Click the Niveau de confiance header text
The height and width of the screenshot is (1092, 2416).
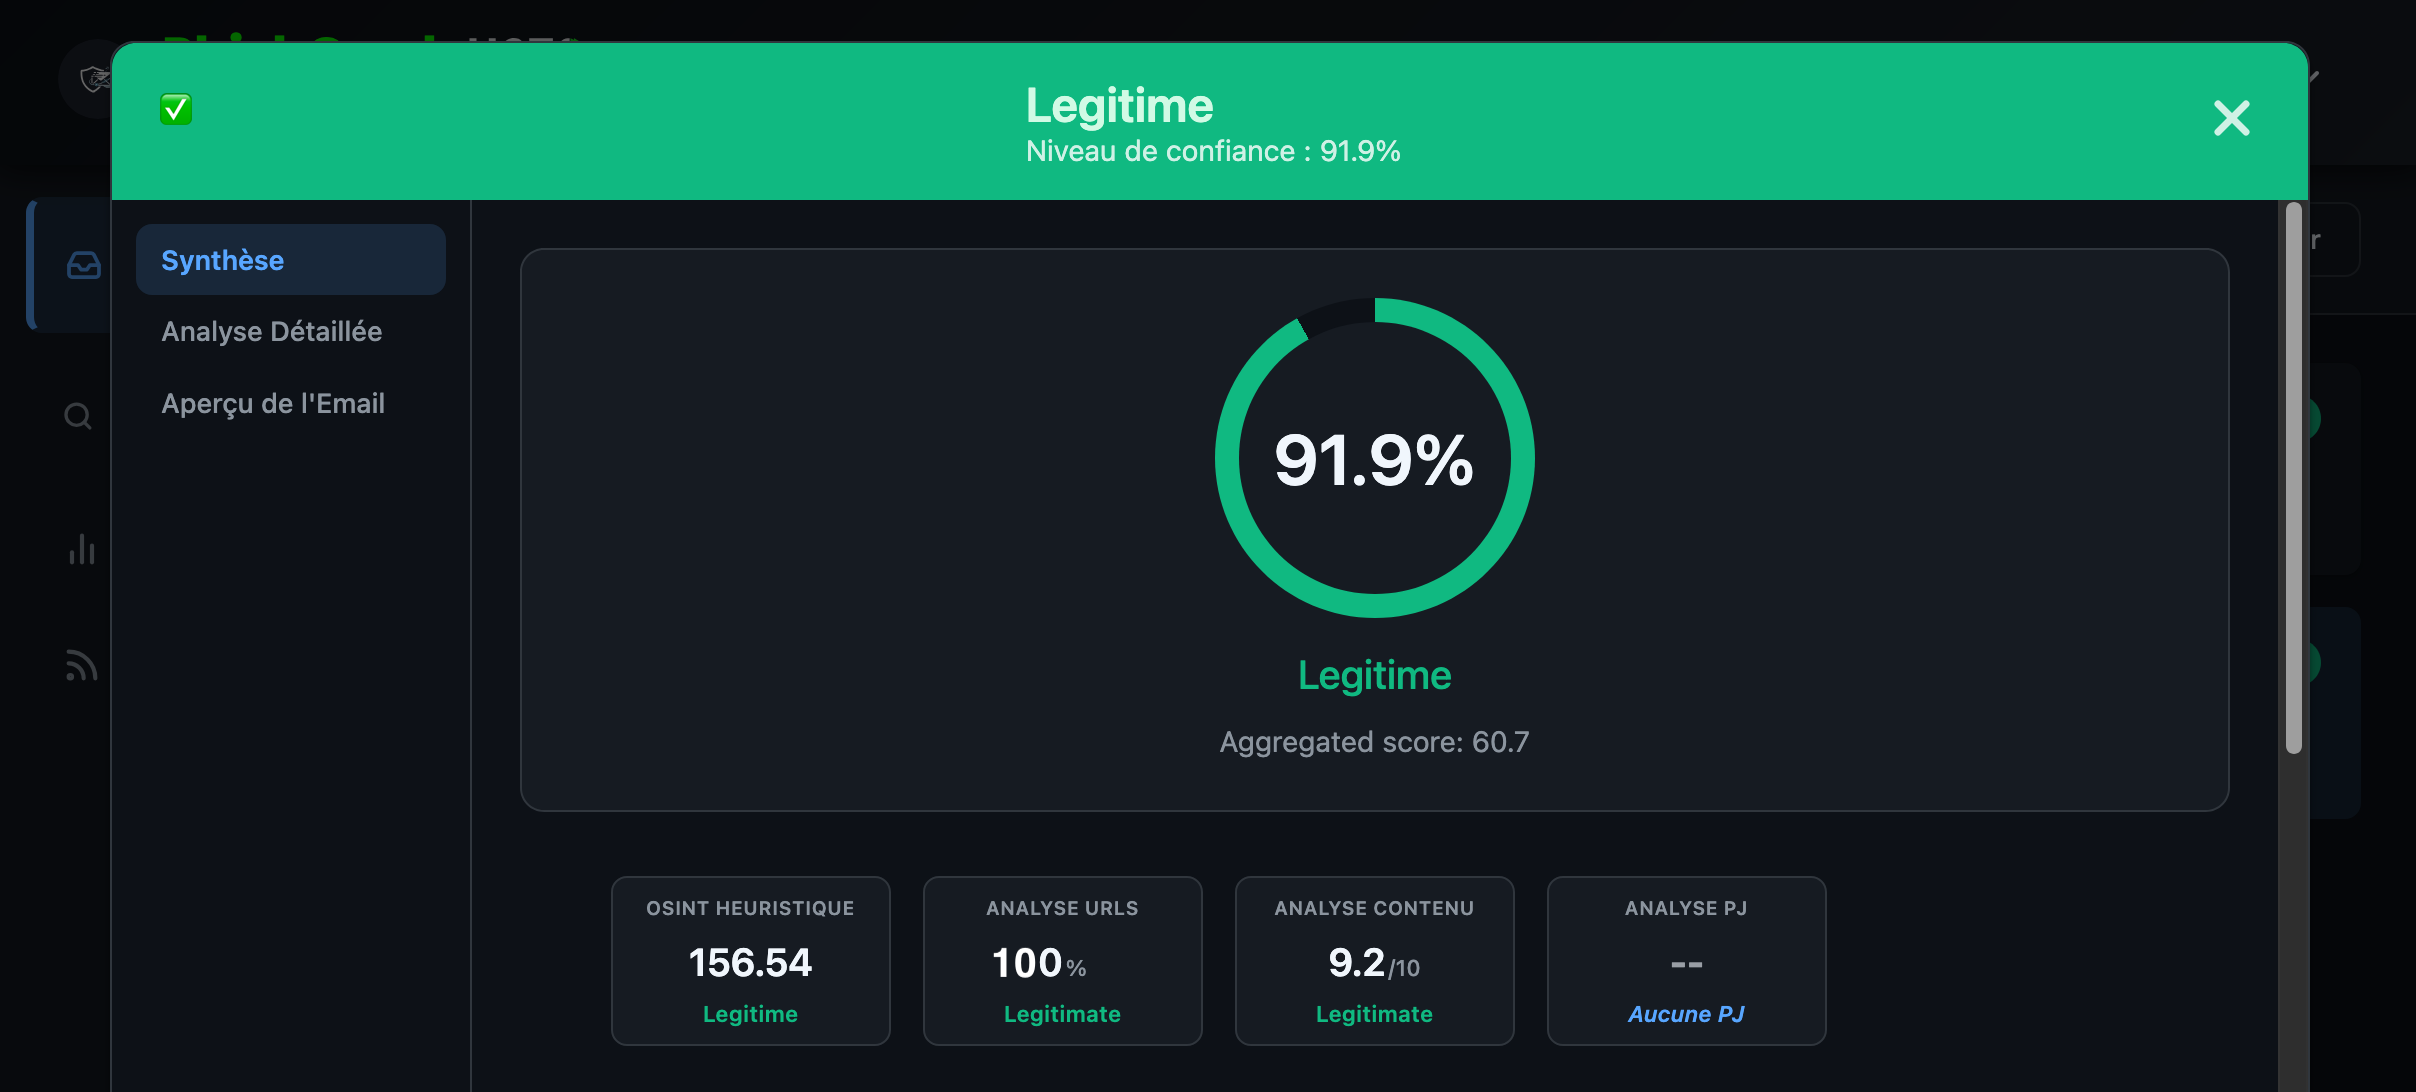pyautogui.click(x=1212, y=151)
